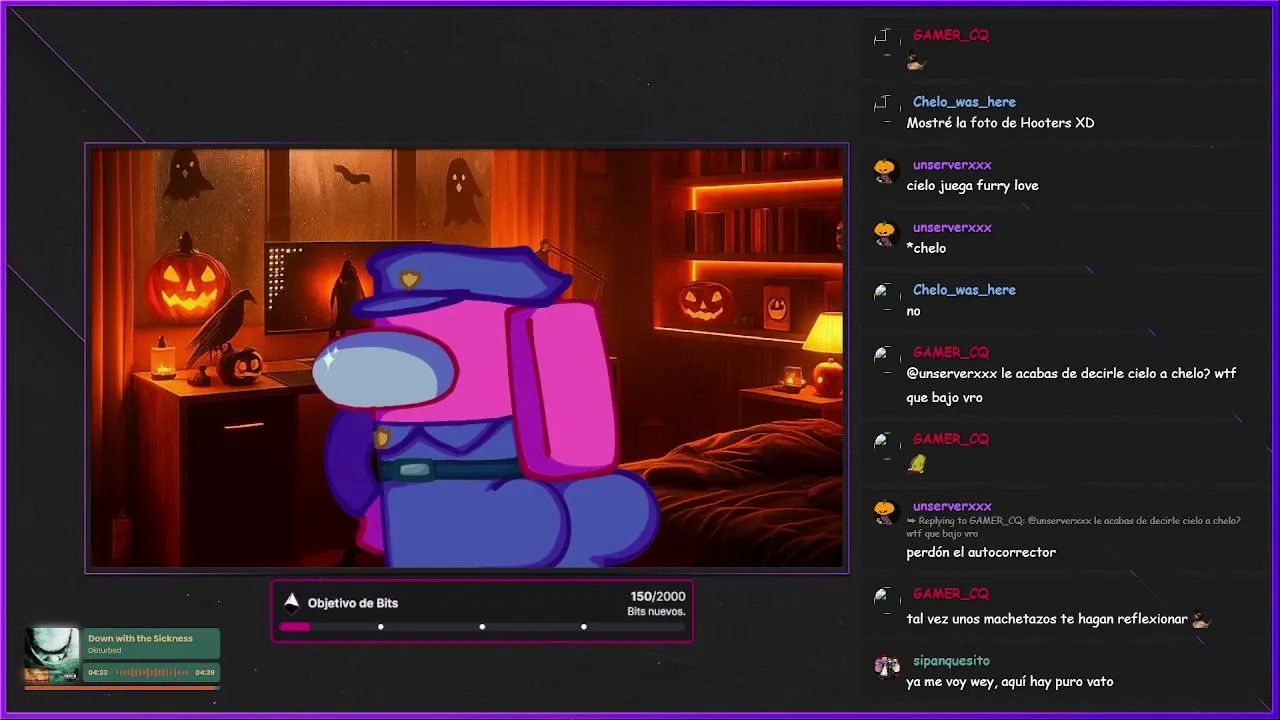This screenshot has height=720, width=1280.
Task: Click the Disturbed album cover thumbnail
Action: (x=52, y=655)
